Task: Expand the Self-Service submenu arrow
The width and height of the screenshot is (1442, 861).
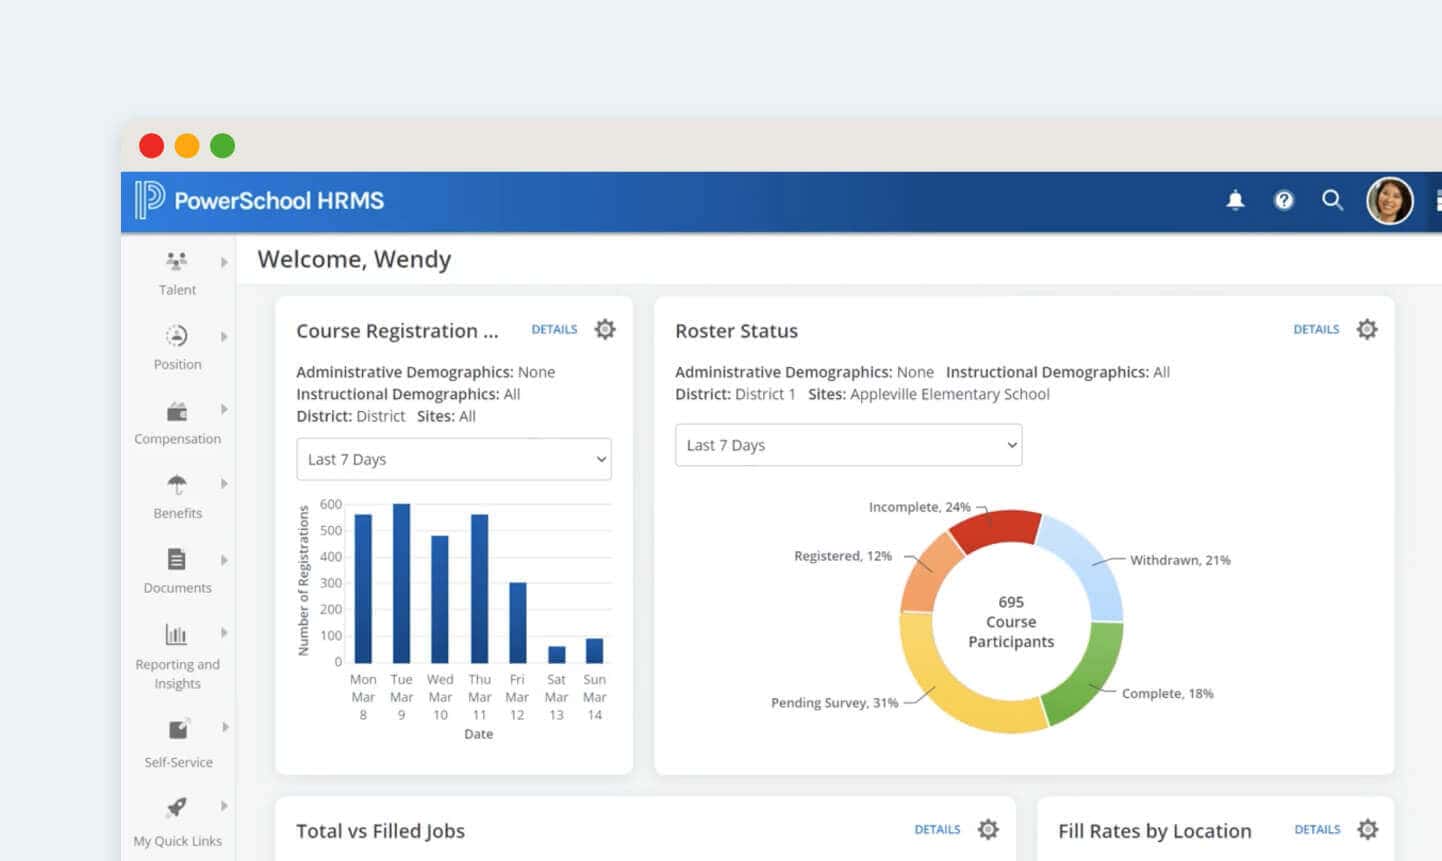Action: point(225,727)
